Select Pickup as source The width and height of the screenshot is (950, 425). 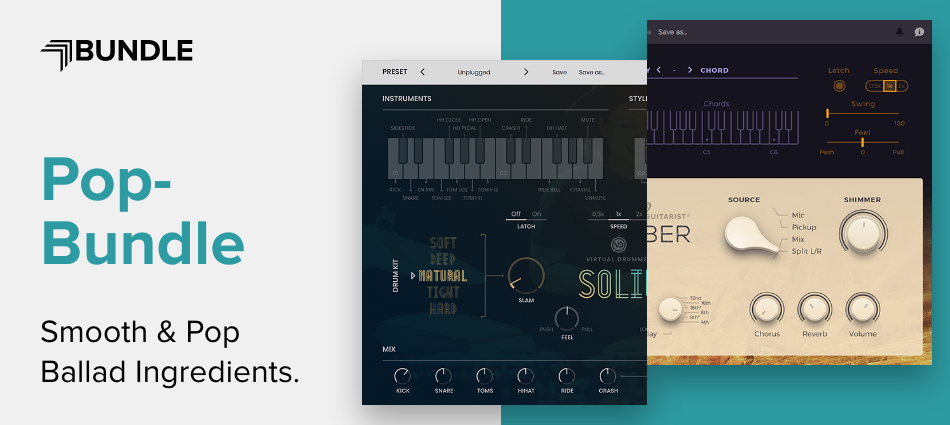coord(804,227)
